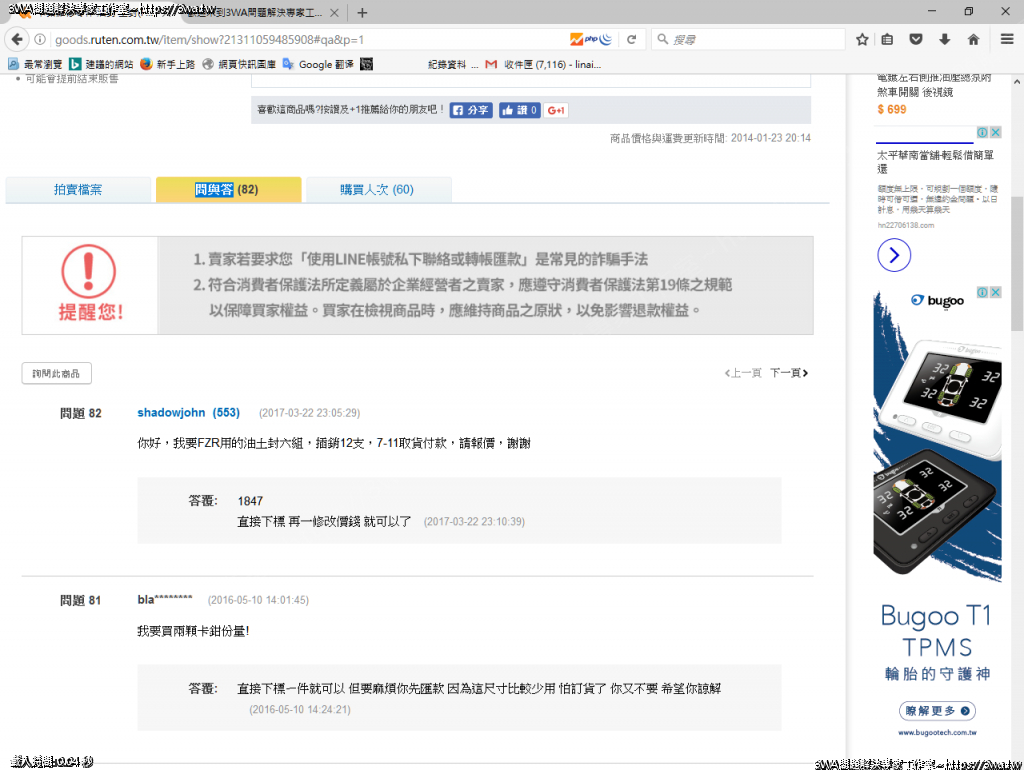
Task: Share the item with Facebook 分享 button
Action: pyautogui.click(x=471, y=110)
